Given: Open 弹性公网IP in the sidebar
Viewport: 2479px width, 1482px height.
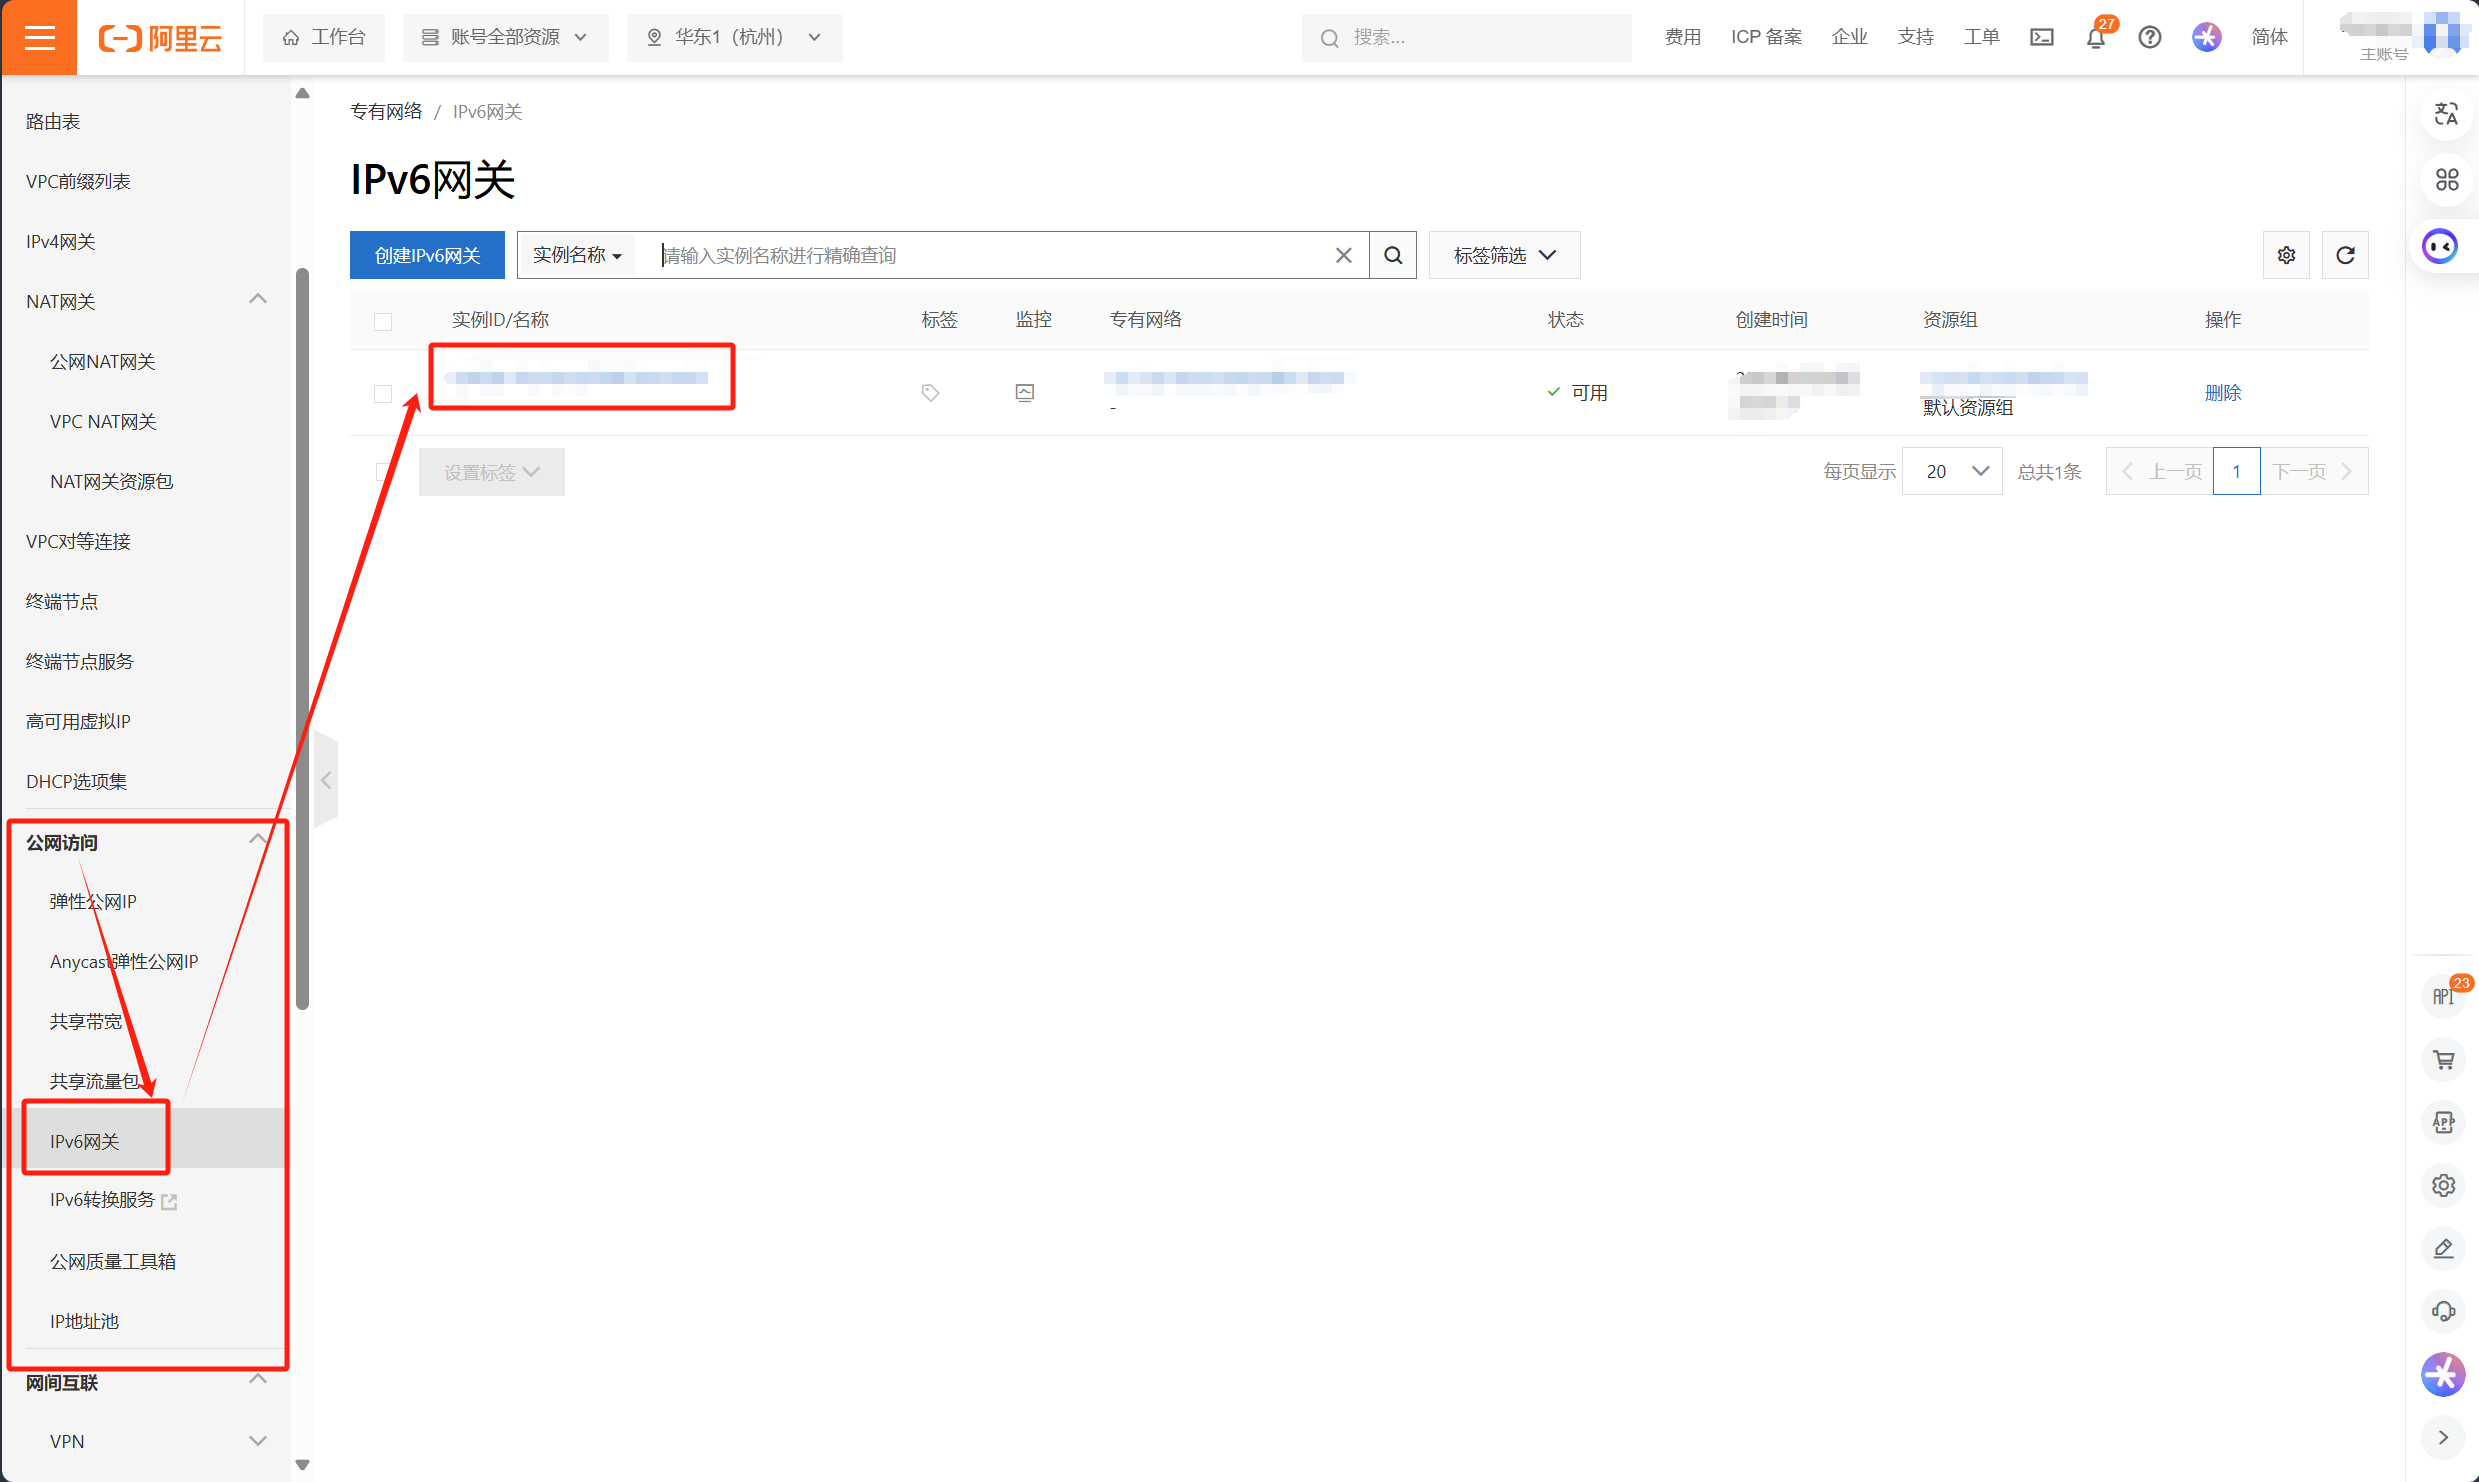Looking at the screenshot, I should [93, 901].
